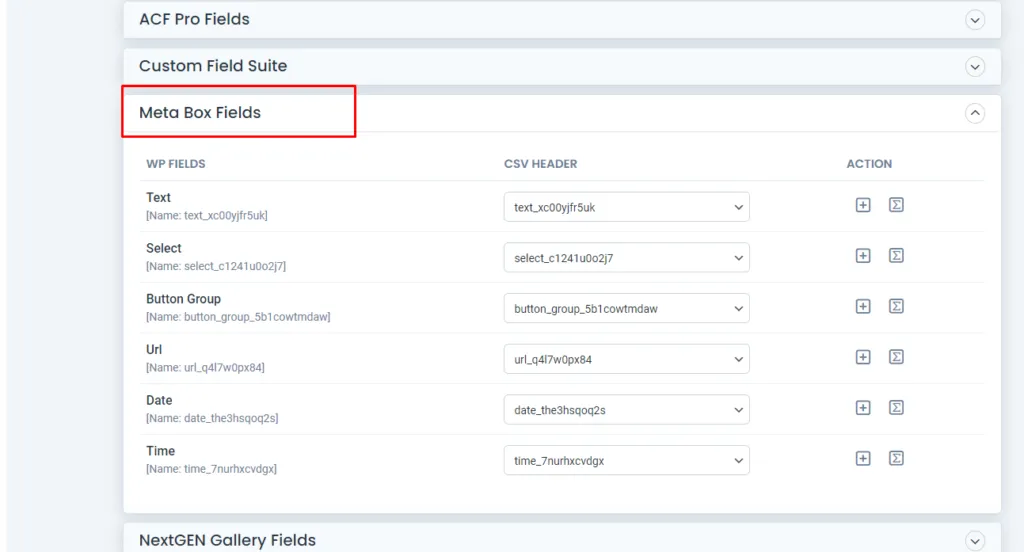
Task: Expand the NextGEN Gallery Fields section chevron
Action: point(974,541)
